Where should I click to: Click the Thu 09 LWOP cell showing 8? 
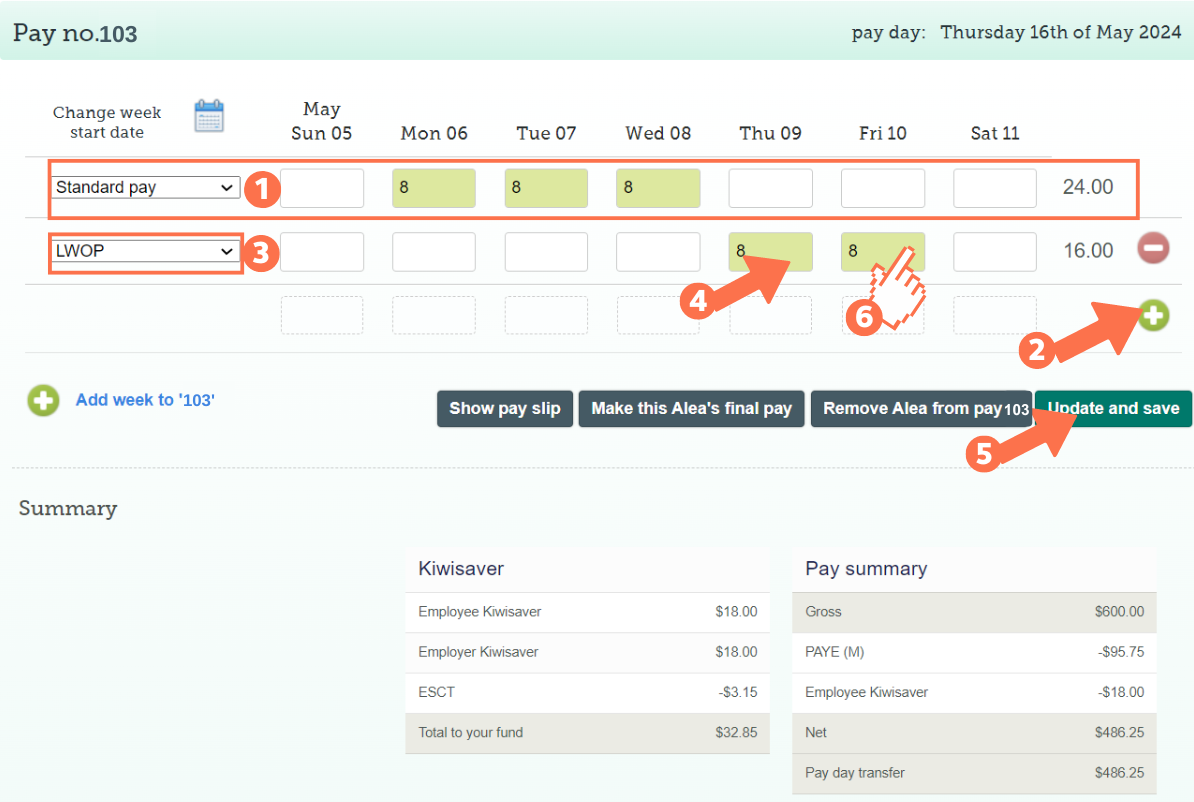tap(770, 252)
